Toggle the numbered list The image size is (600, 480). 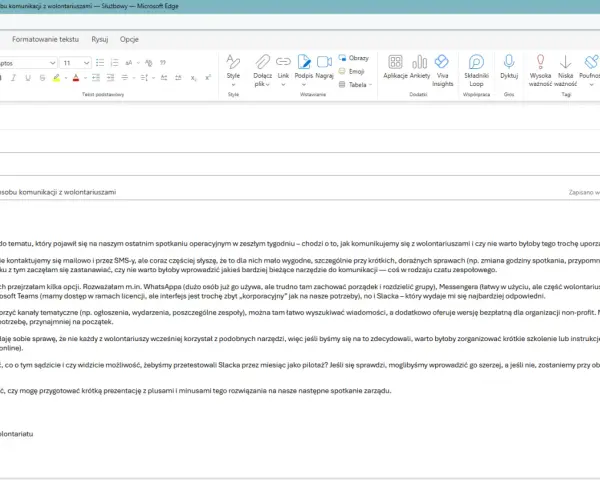click(x=114, y=62)
